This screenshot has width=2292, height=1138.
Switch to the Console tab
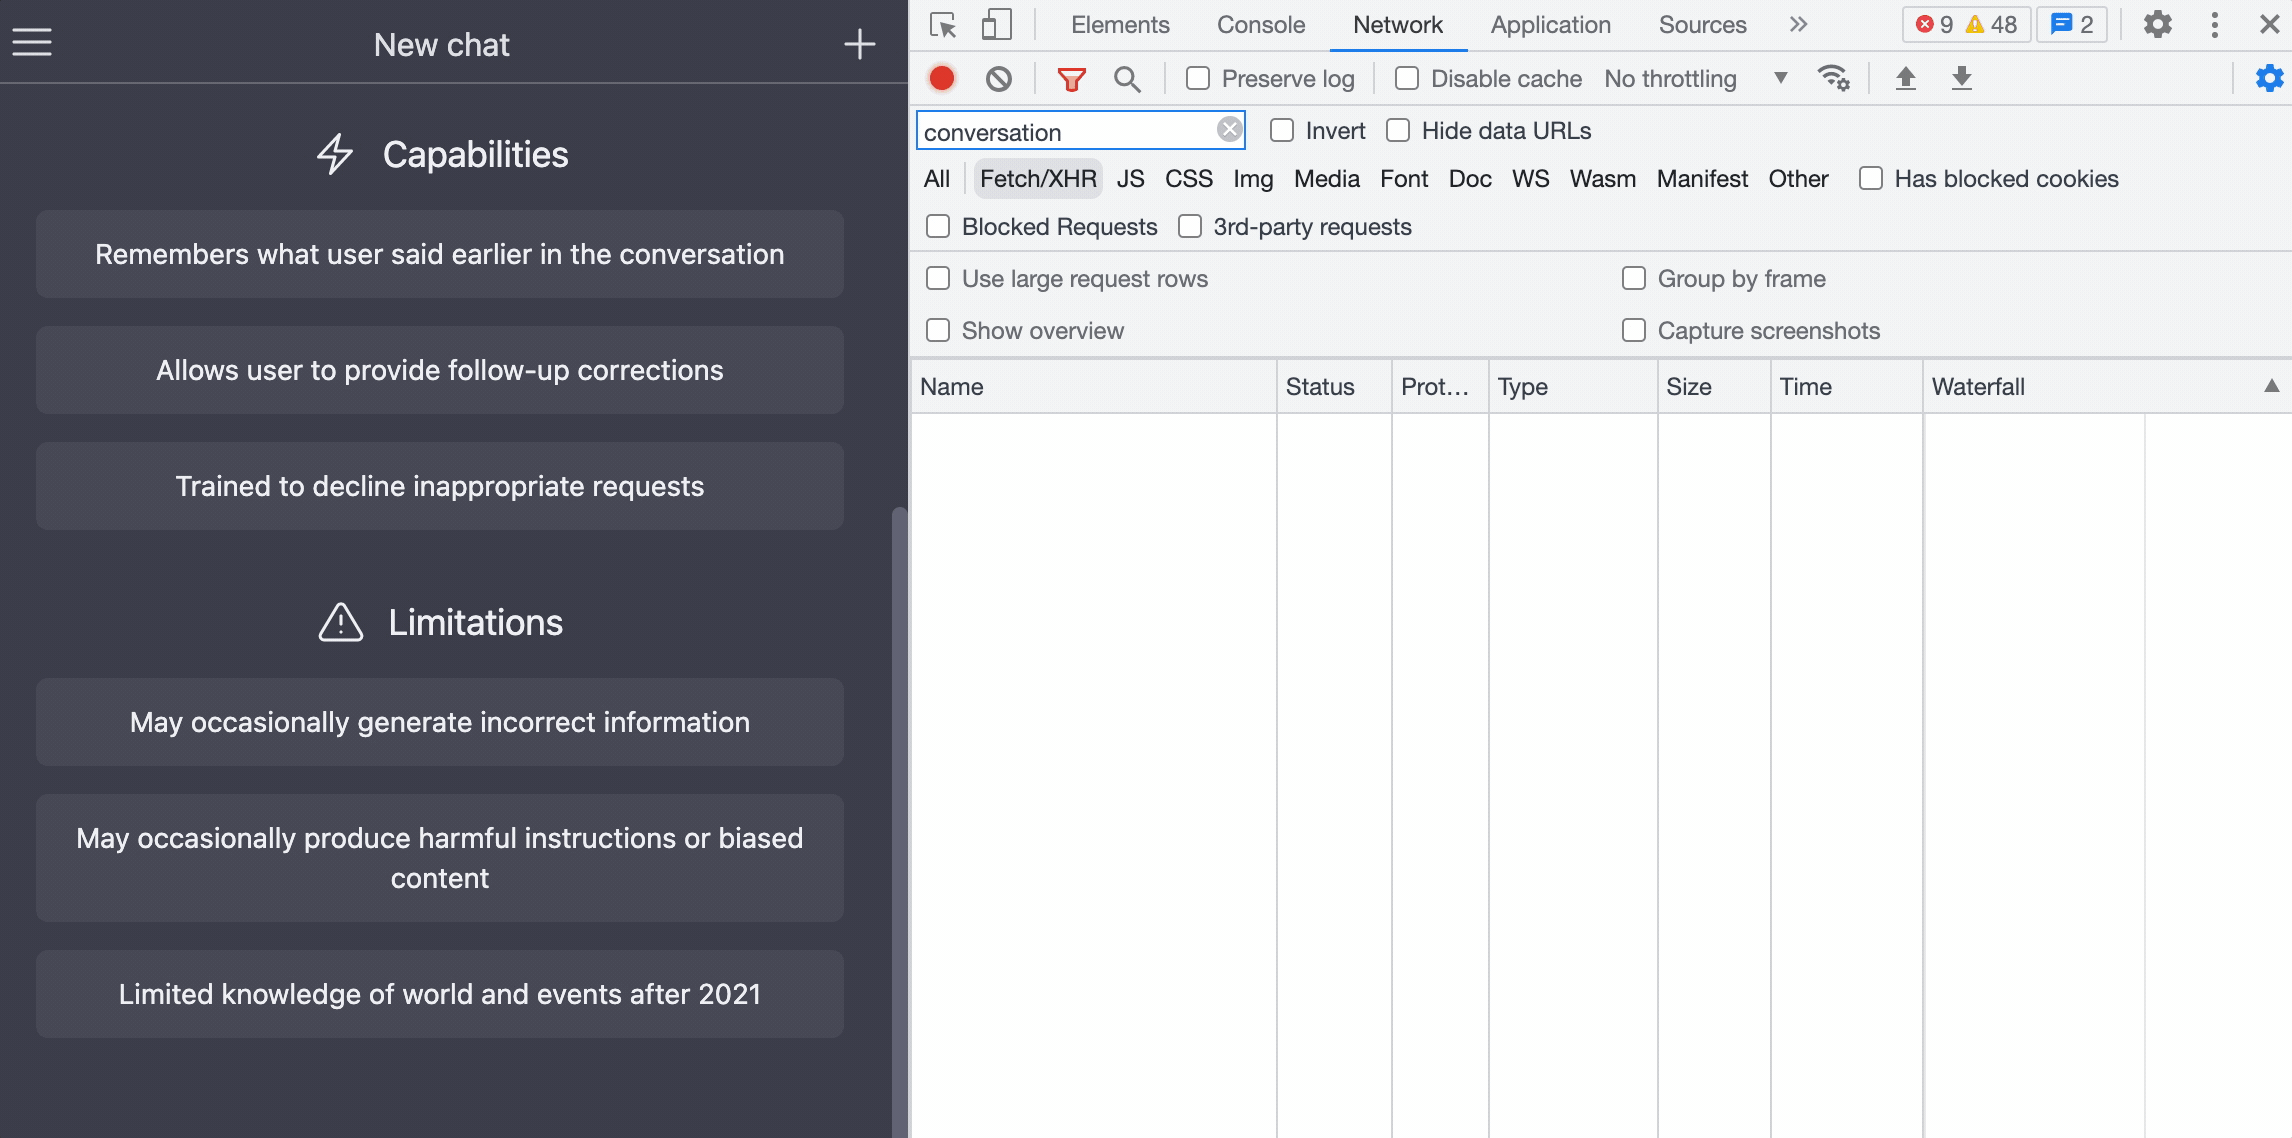coord(1261,25)
